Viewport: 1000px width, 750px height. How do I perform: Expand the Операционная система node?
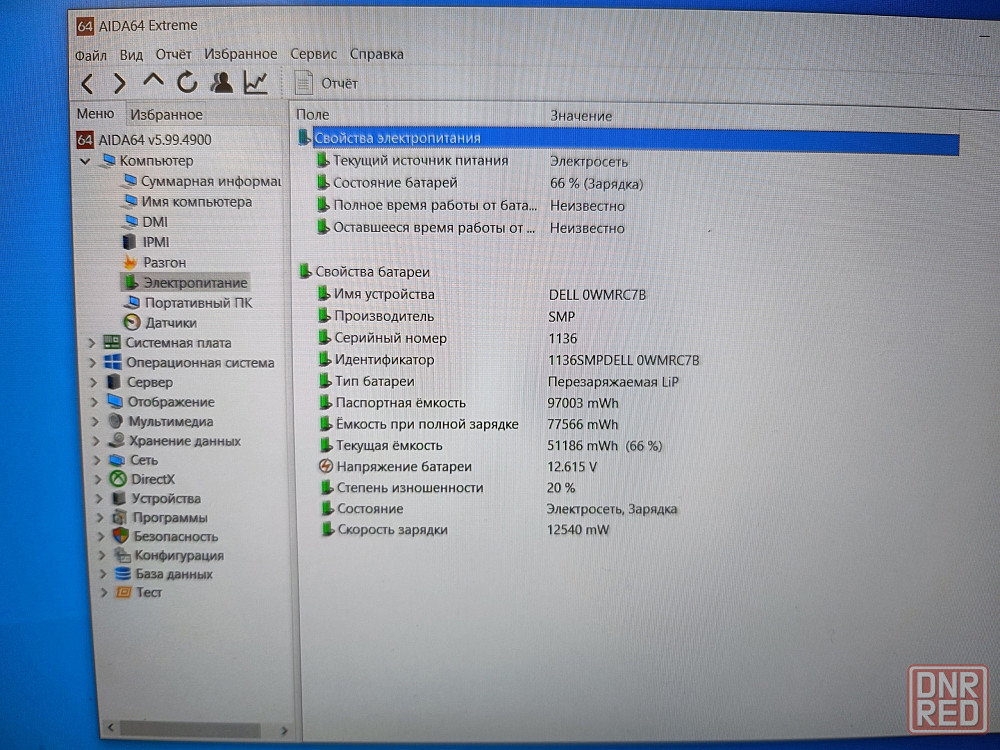(x=92, y=363)
